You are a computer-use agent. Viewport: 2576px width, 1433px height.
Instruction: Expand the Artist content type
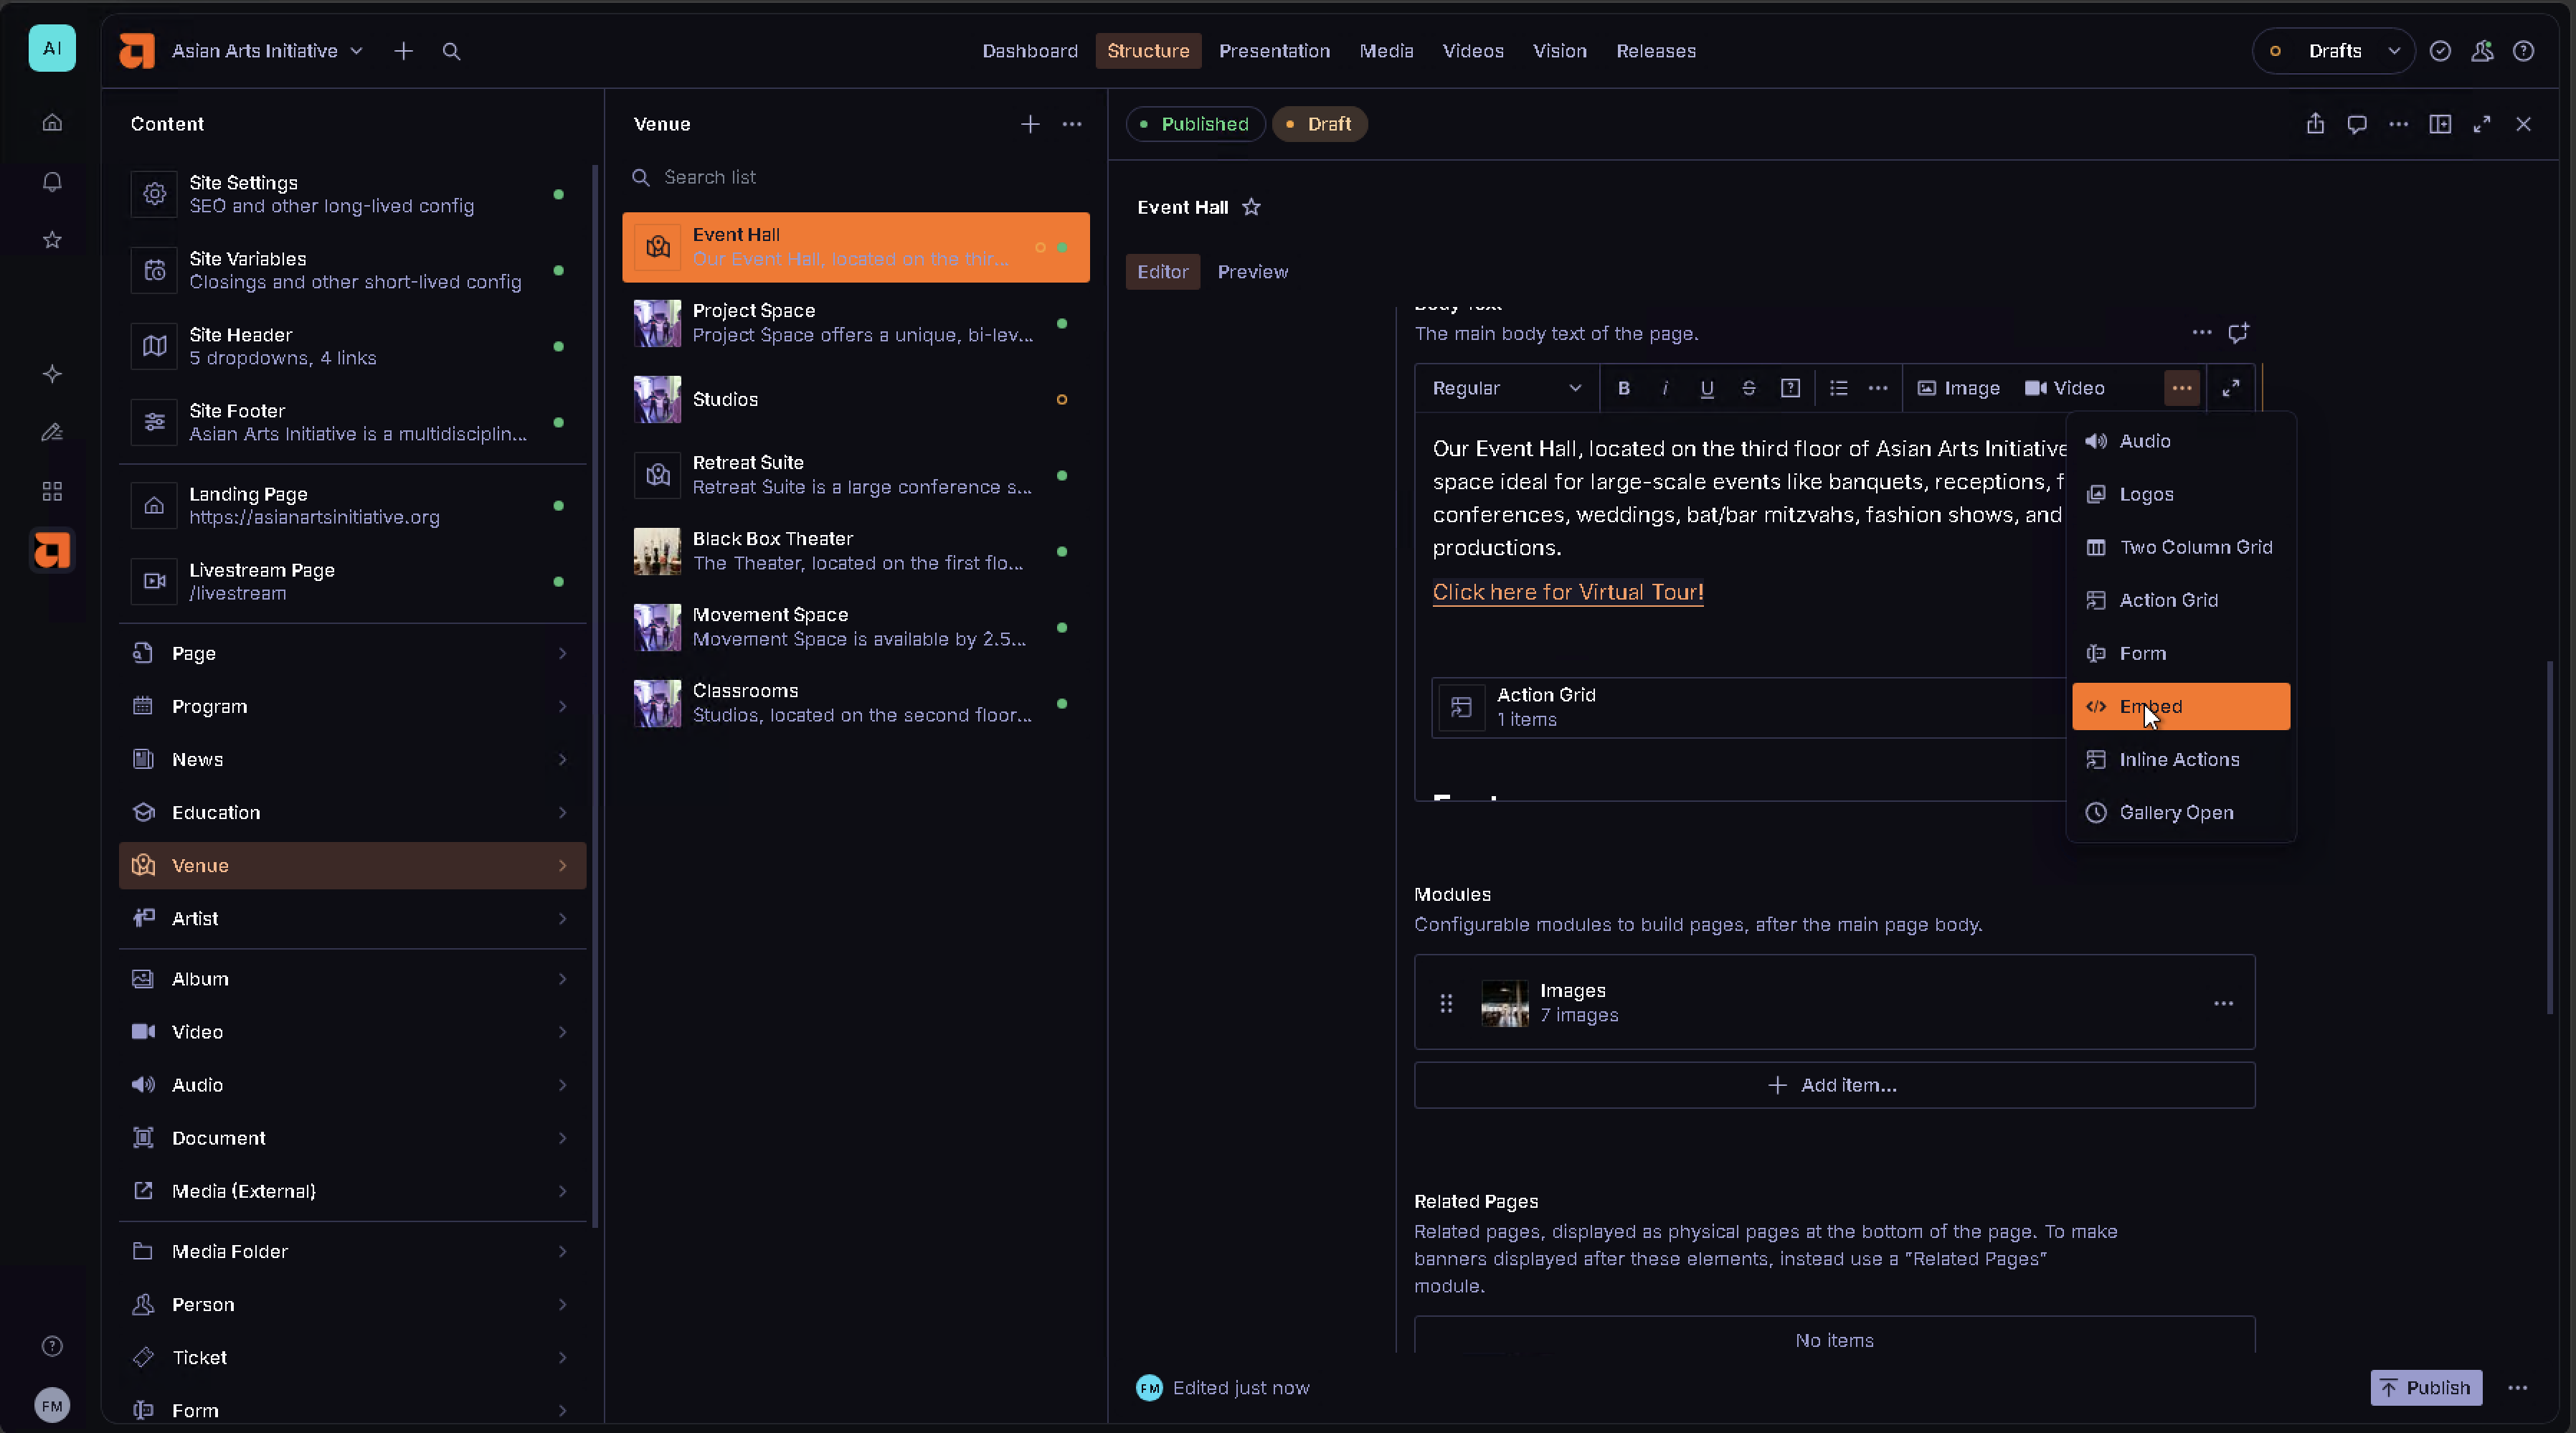[x=352, y=918]
